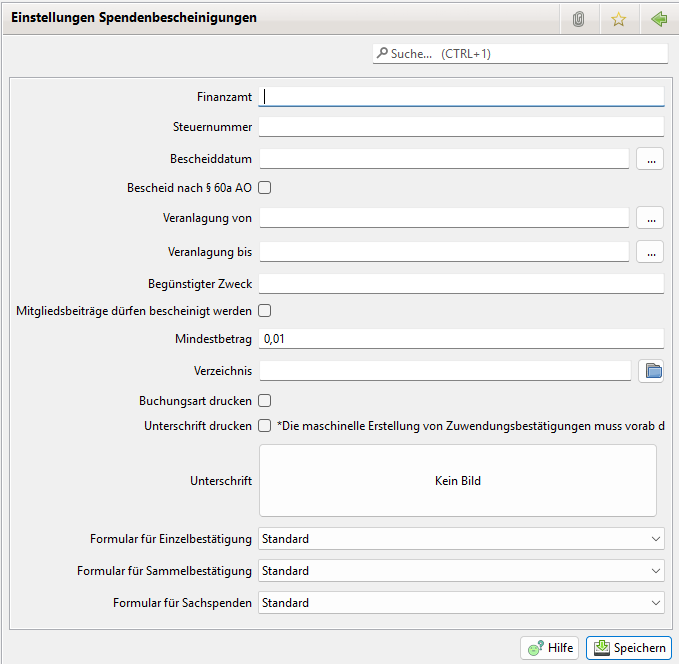Click the magnifier icon in search box
Image resolution: width=679 pixels, height=664 pixels.
(x=382, y=54)
